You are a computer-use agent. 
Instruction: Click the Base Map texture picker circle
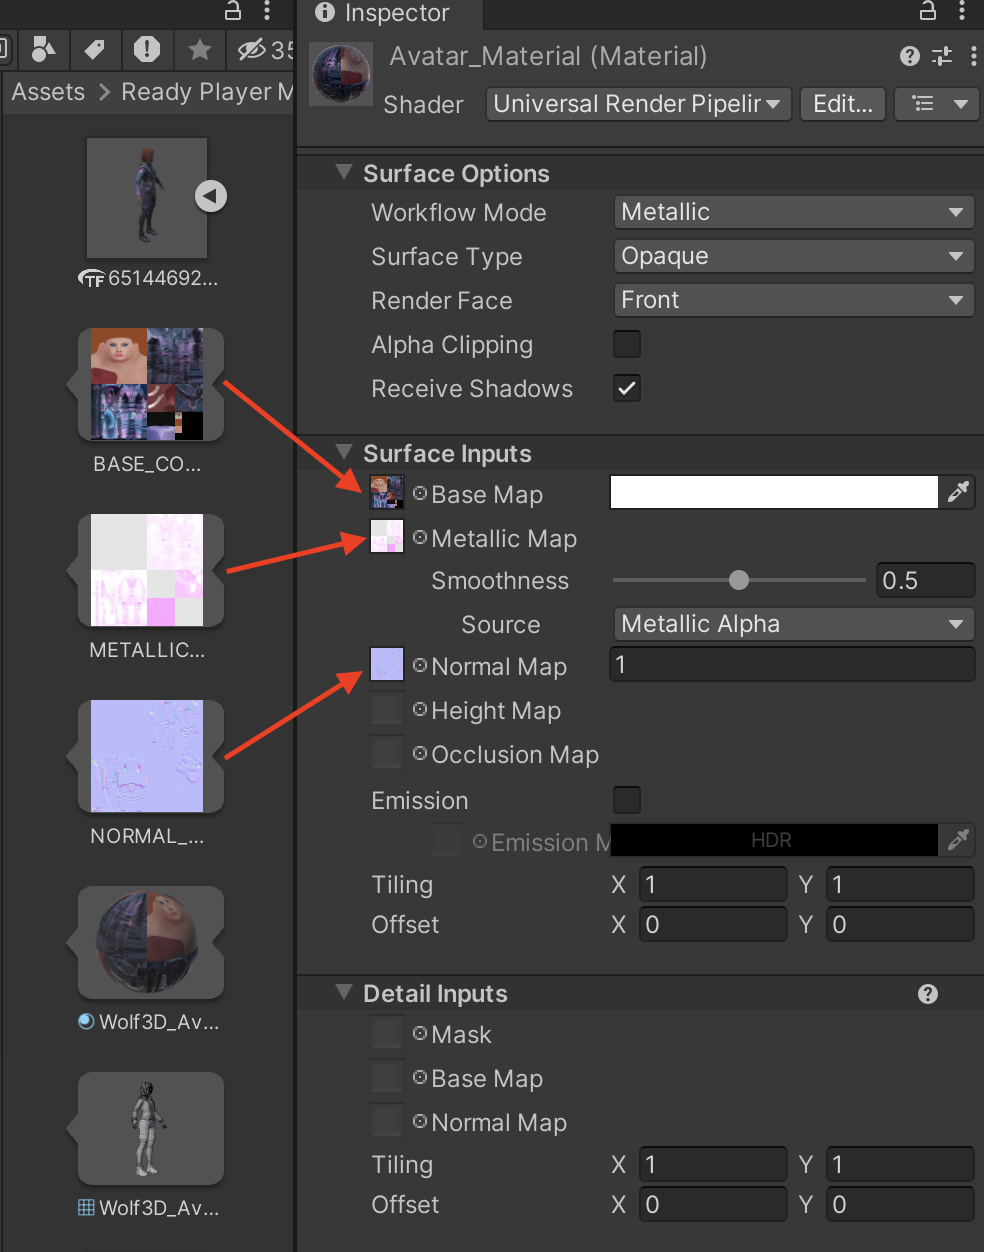(422, 493)
